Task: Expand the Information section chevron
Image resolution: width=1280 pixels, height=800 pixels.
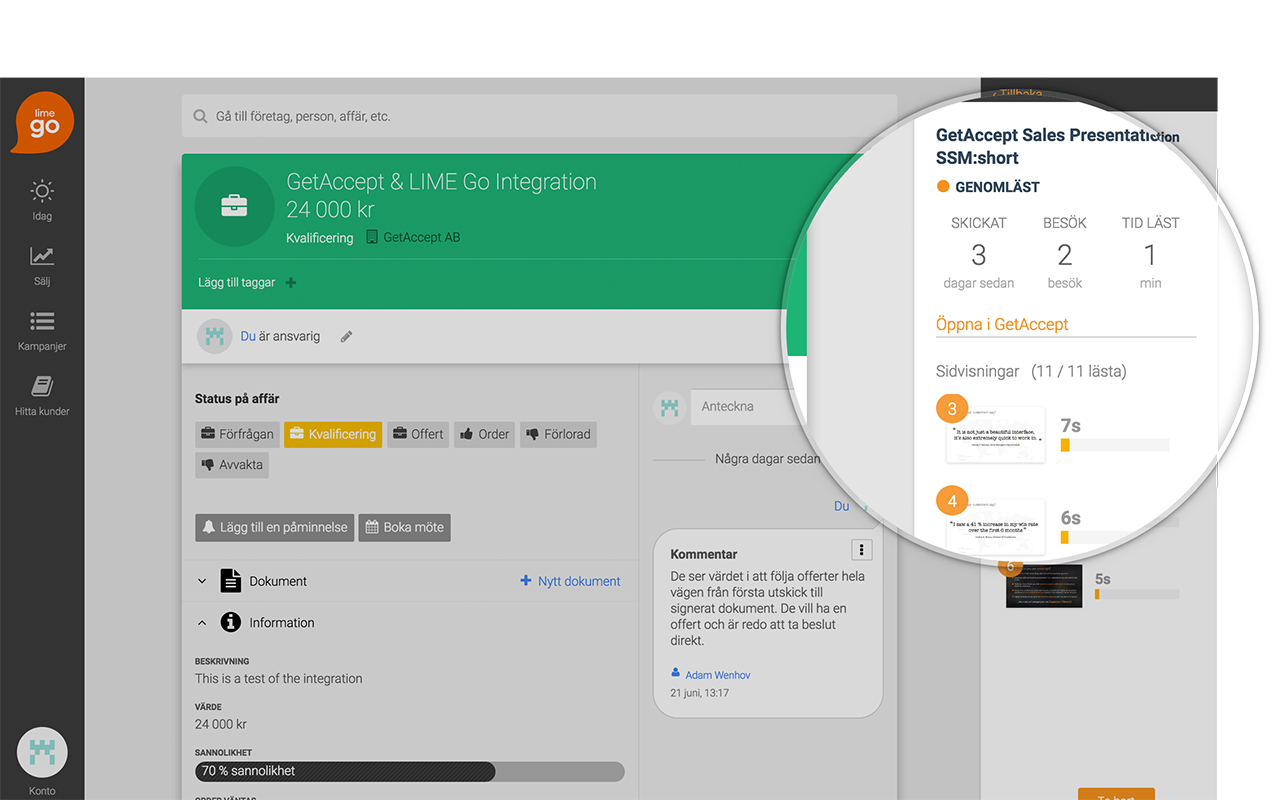Action: click(x=202, y=623)
